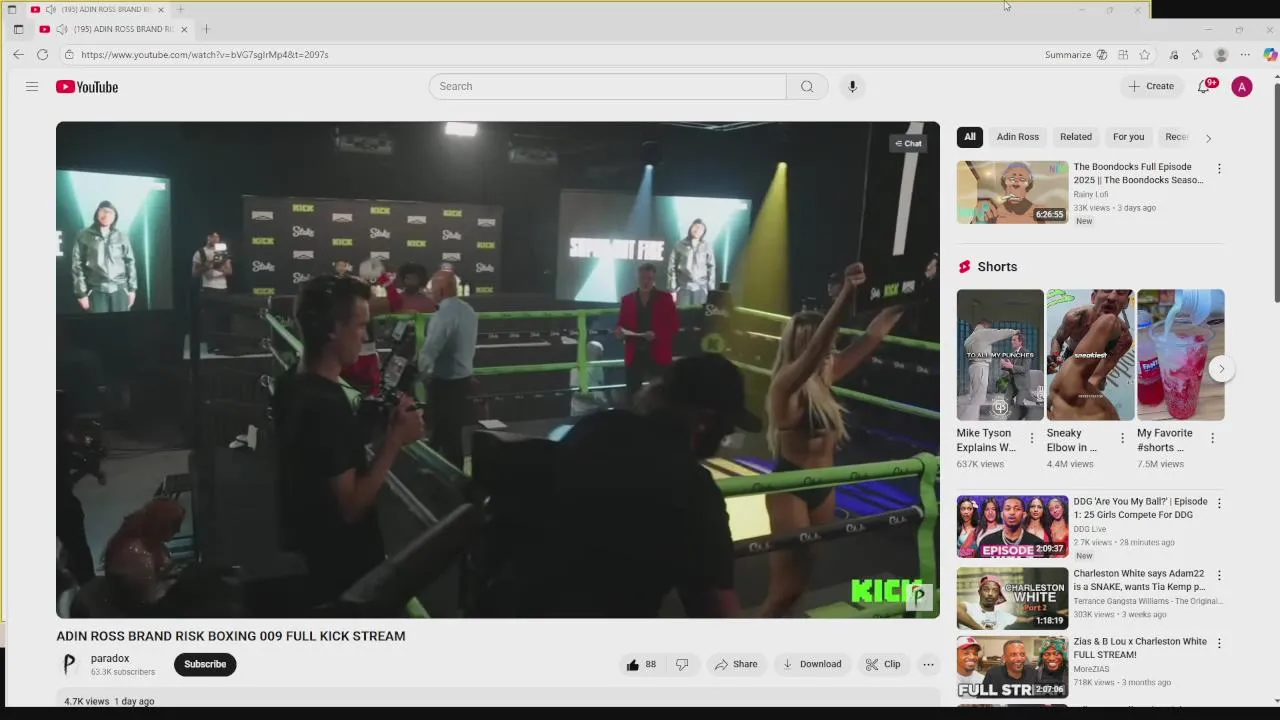Viewport: 1280px width, 720px height.
Task: Select the For you filter chip
Action: point(1128,137)
